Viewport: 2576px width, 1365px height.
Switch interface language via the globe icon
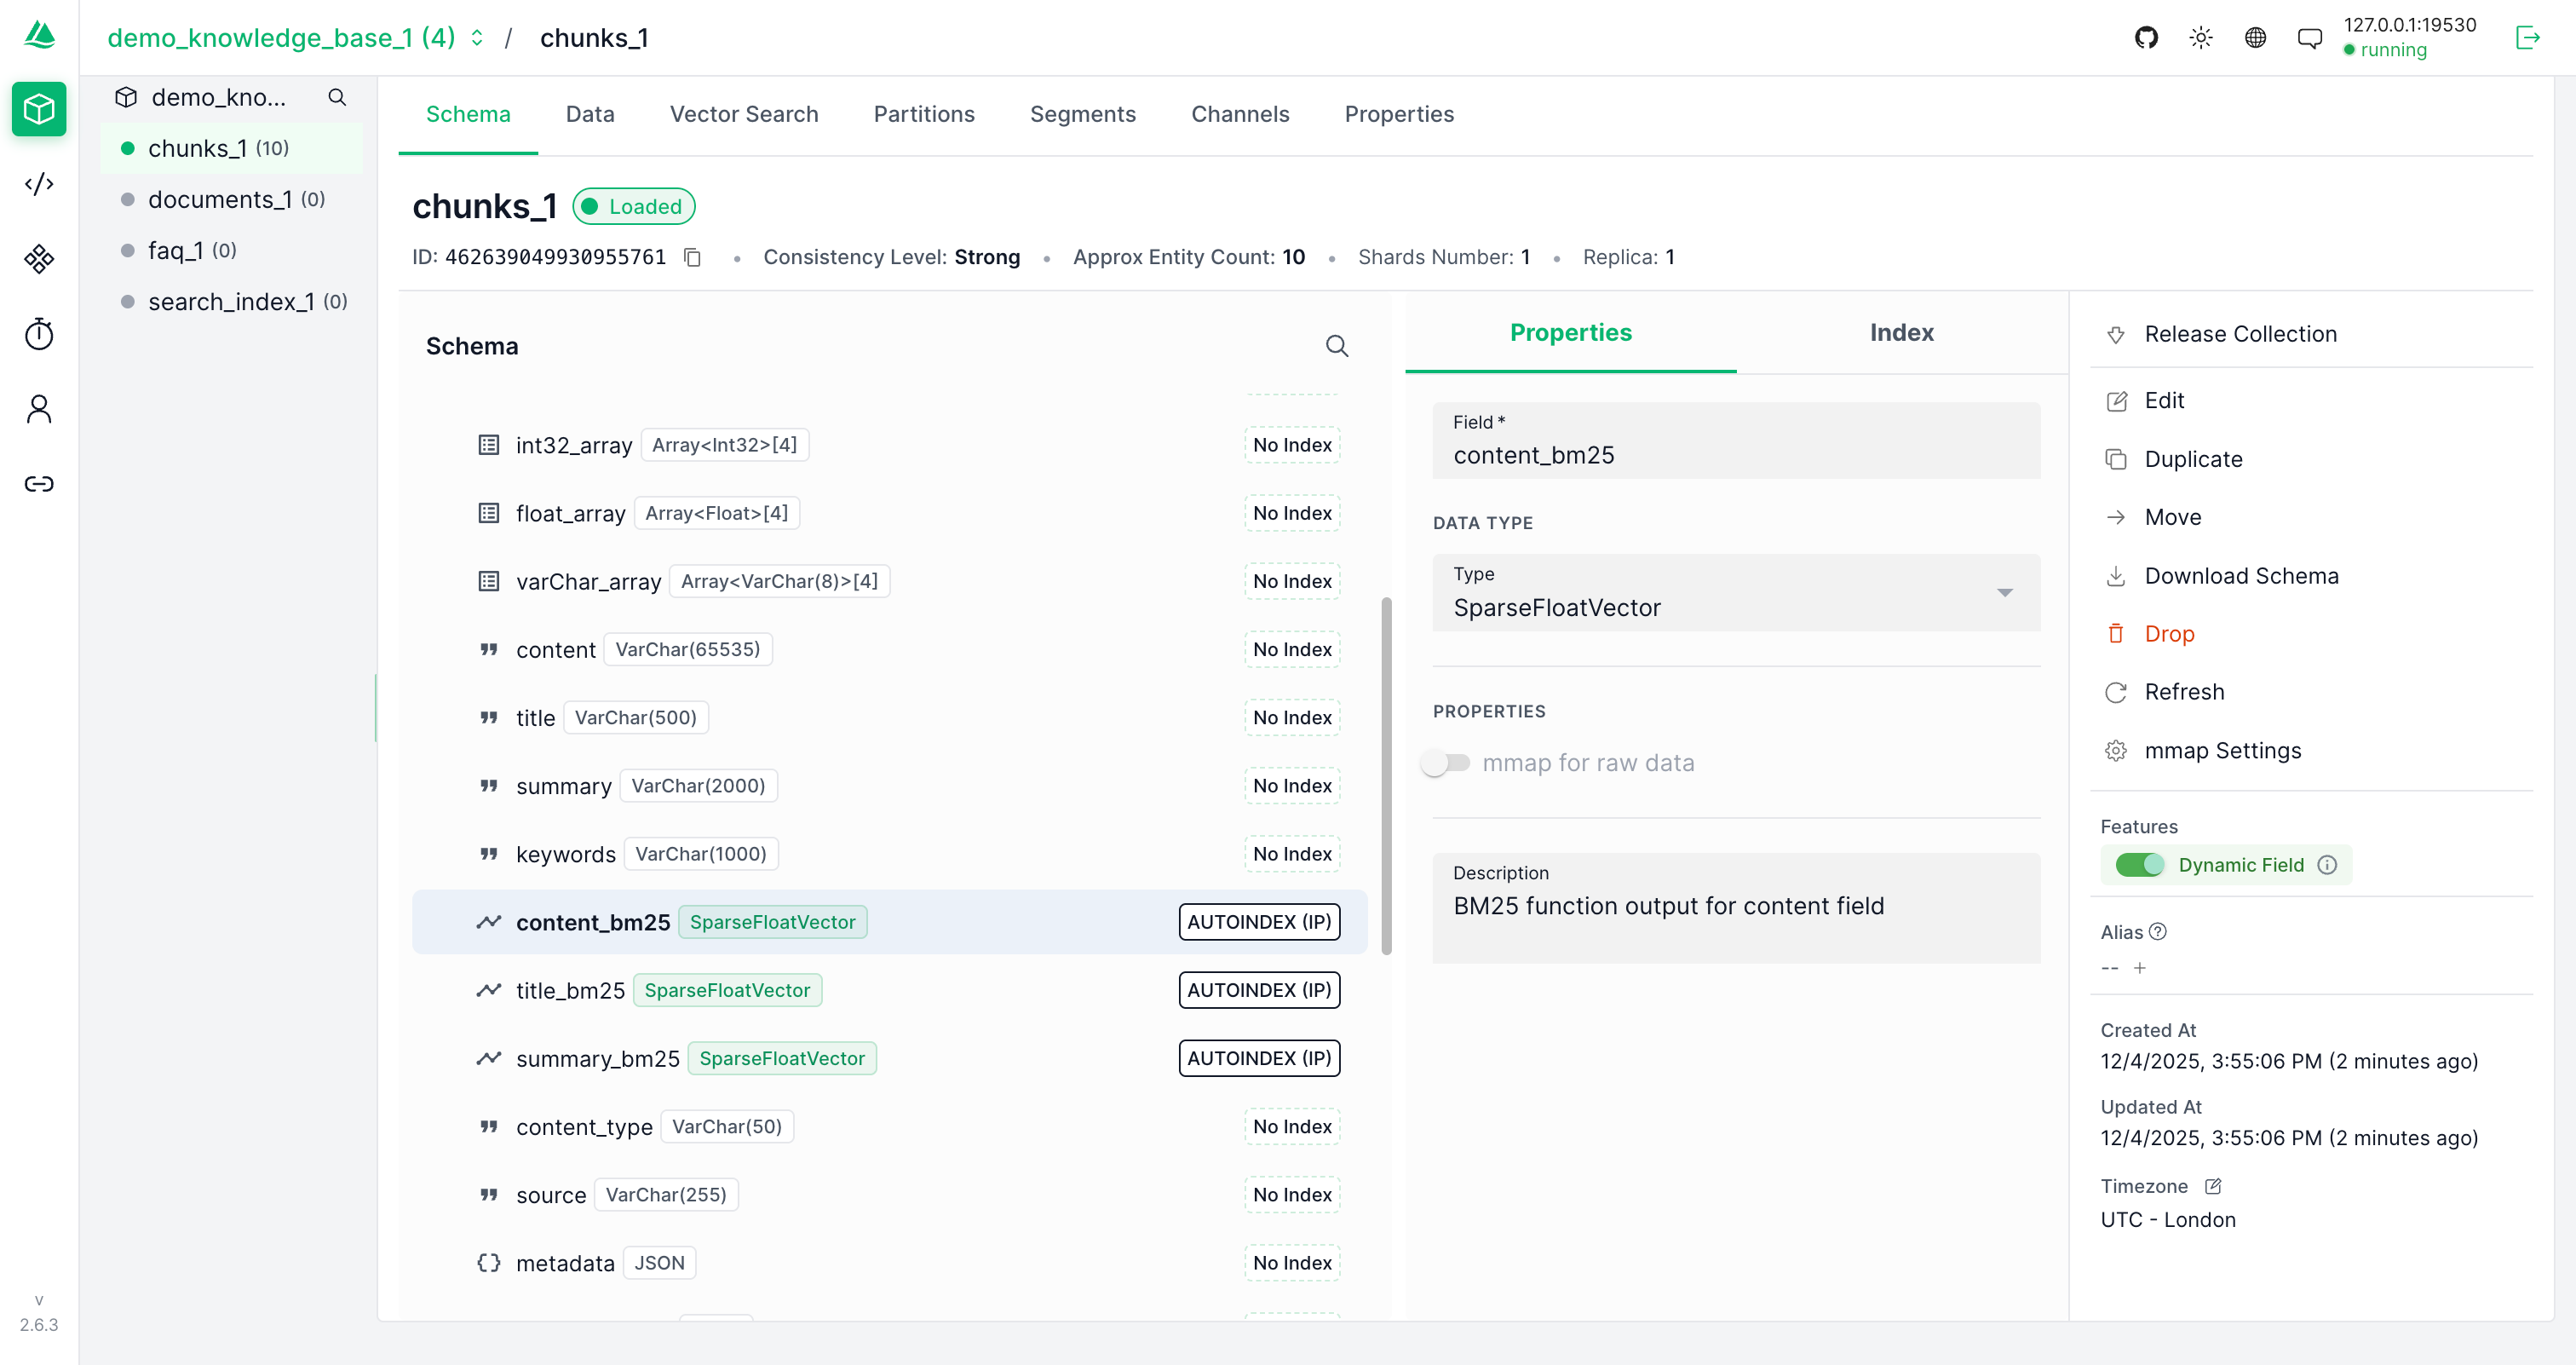point(2255,37)
